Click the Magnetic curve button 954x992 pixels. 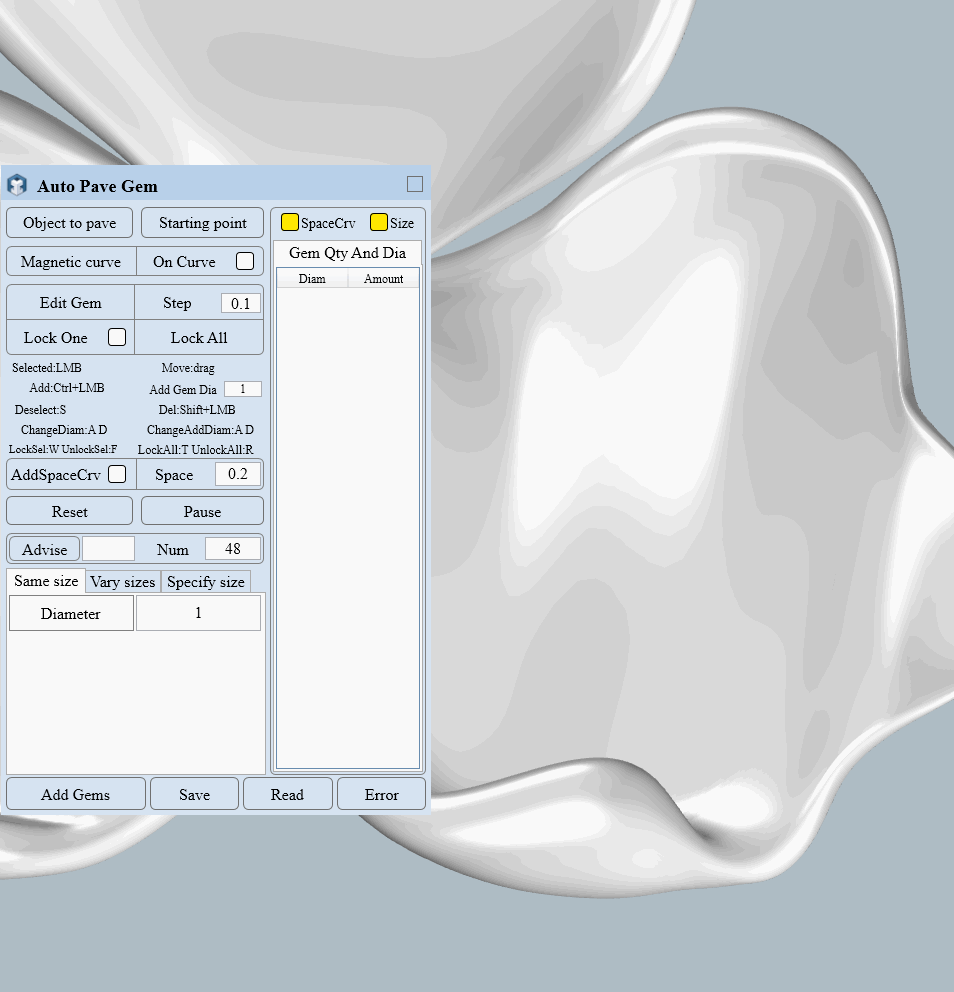point(71,262)
